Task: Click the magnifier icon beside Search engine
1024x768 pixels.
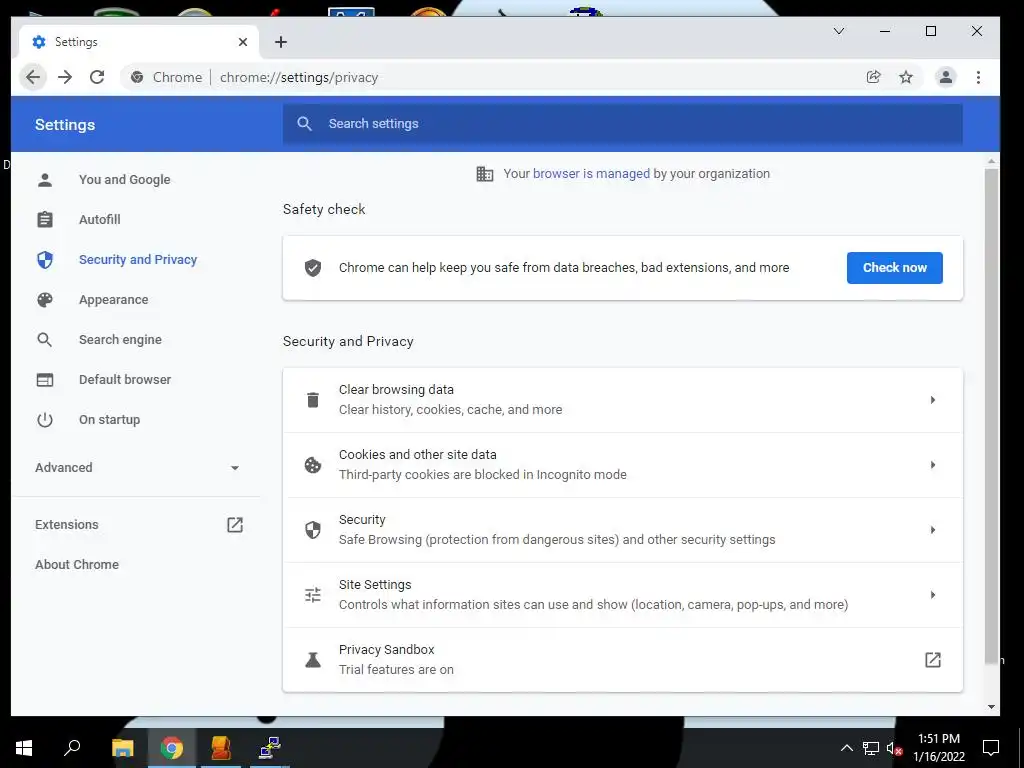Action: [44, 340]
